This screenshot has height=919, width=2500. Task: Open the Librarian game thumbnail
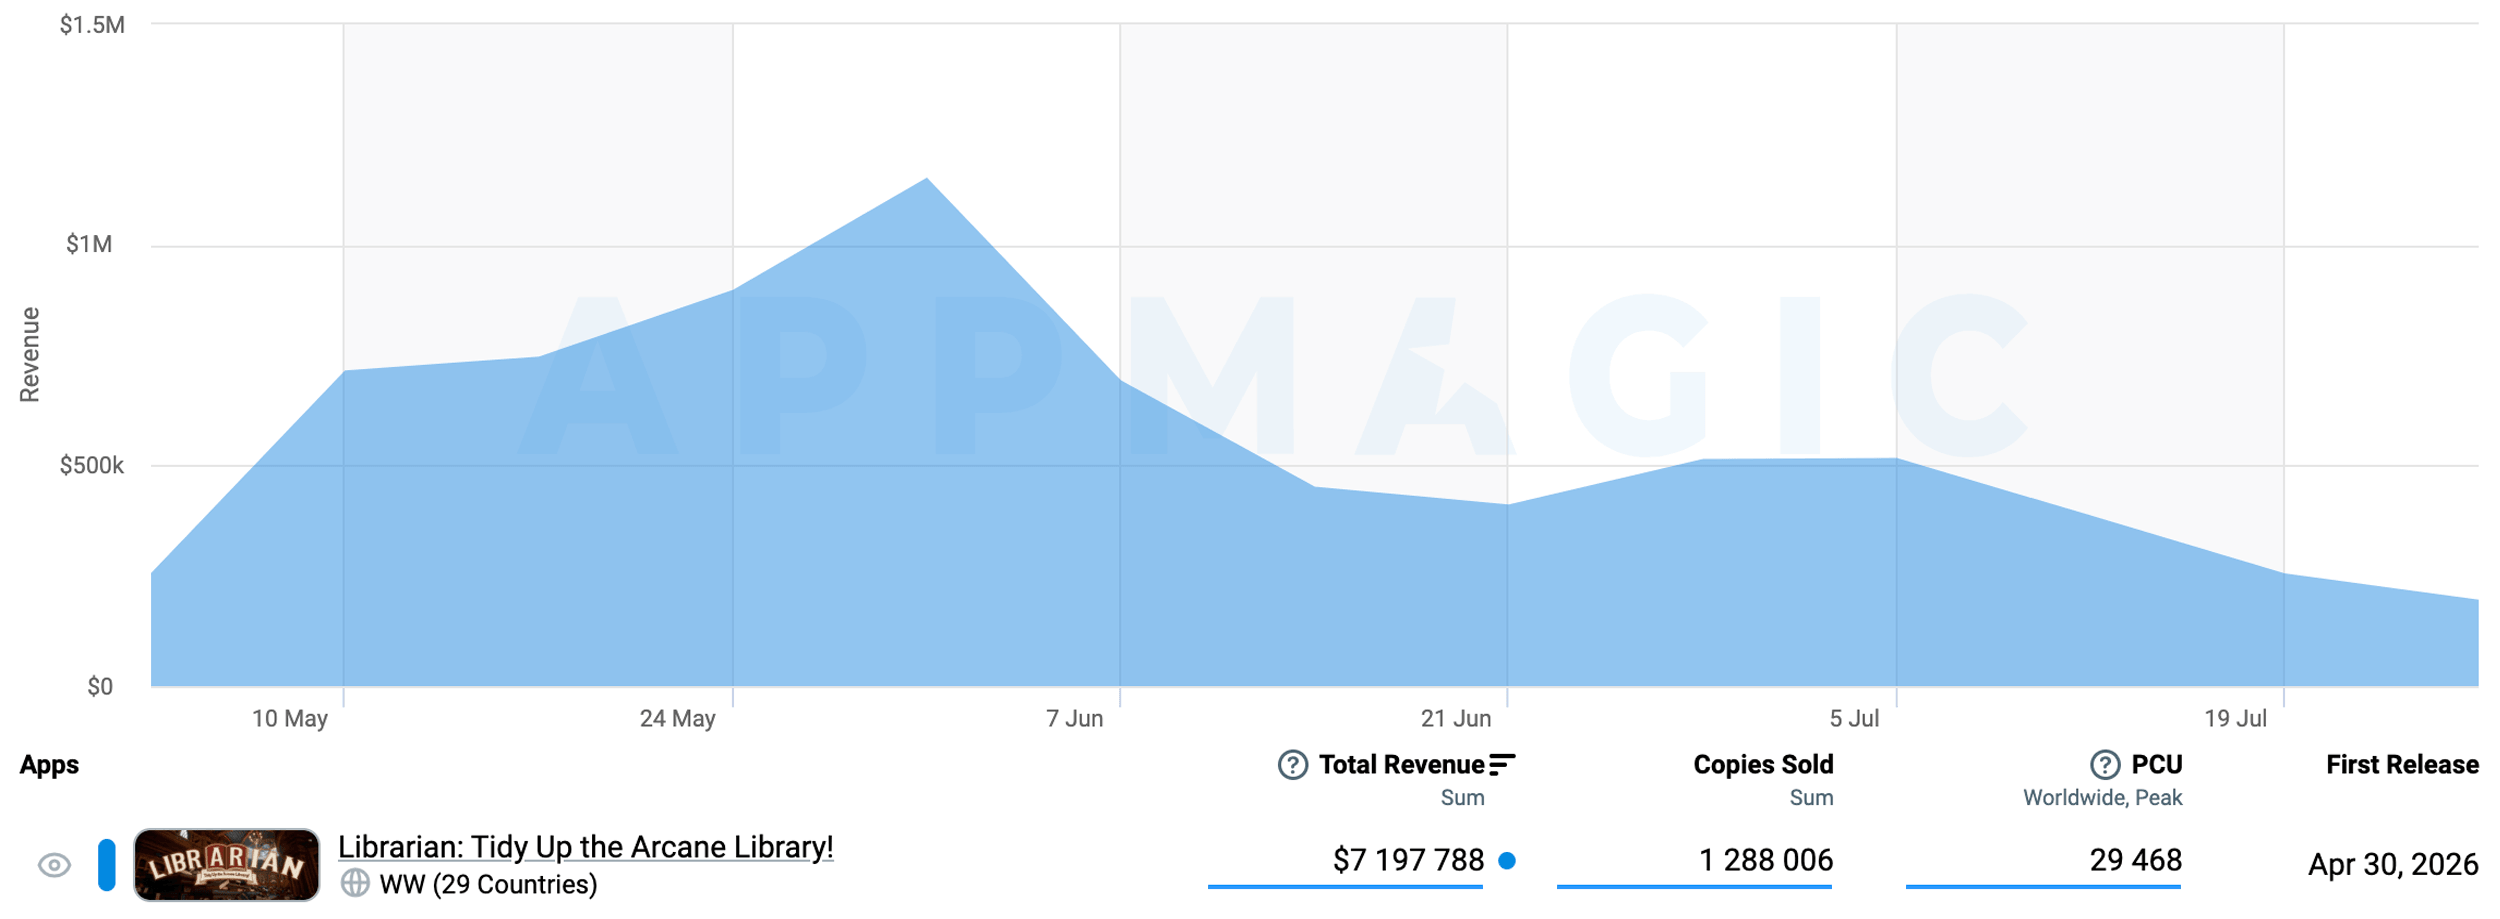pyautogui.click(x=227, y=865)
